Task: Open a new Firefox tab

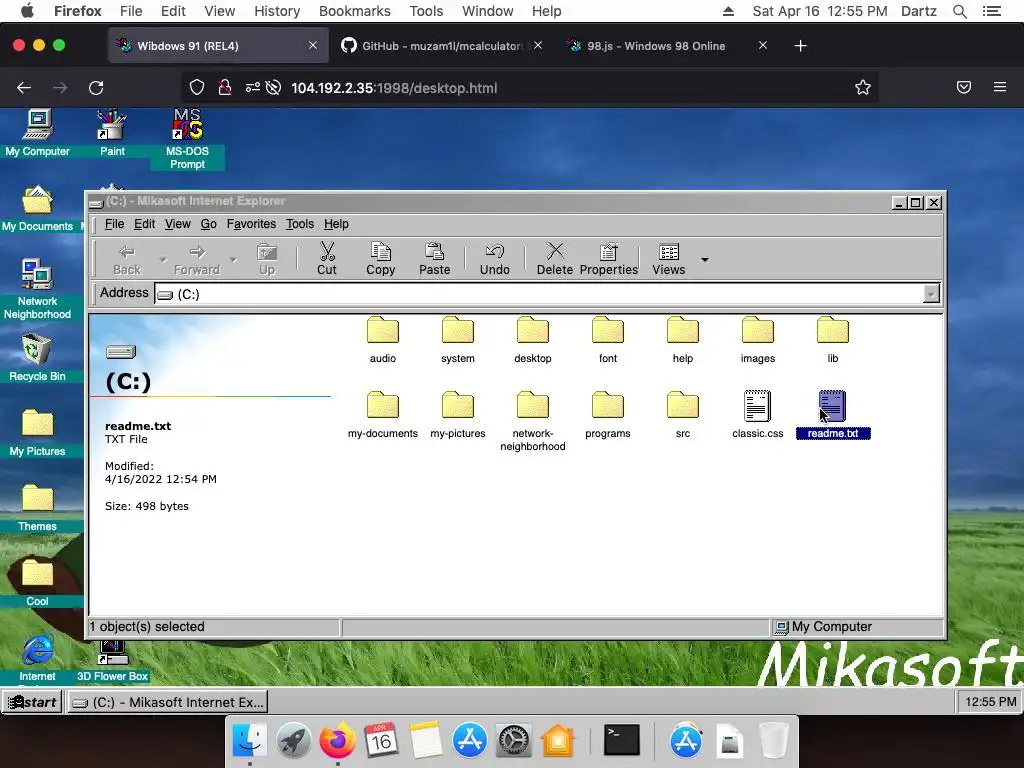Action: pos(801,46)
